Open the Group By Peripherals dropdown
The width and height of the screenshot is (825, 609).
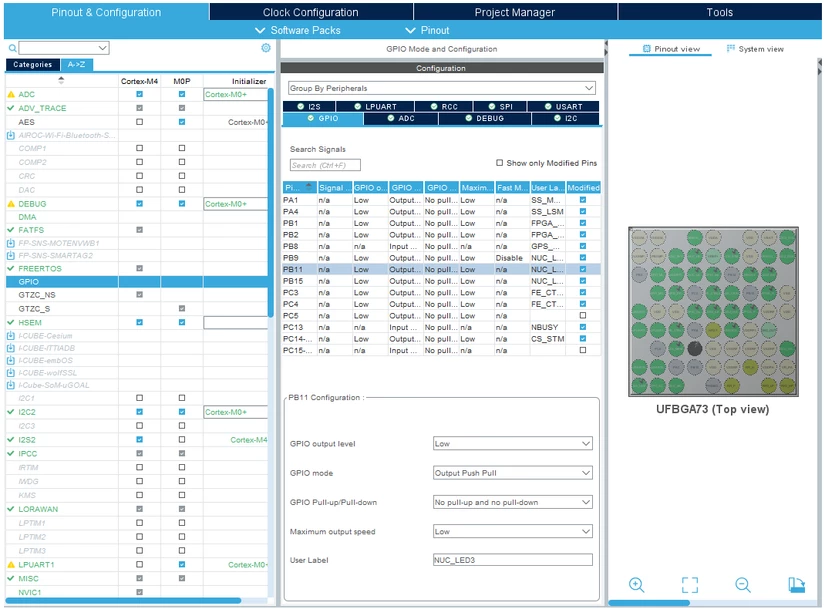[441, 88]
